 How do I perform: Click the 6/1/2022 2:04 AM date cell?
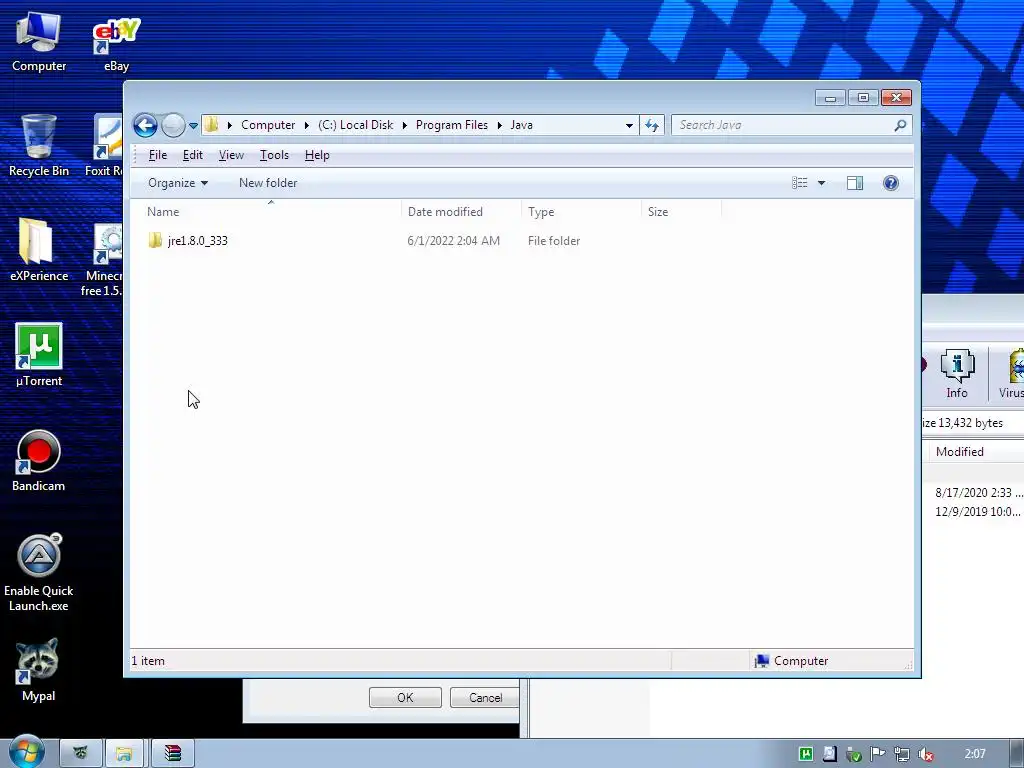(453, 240)
